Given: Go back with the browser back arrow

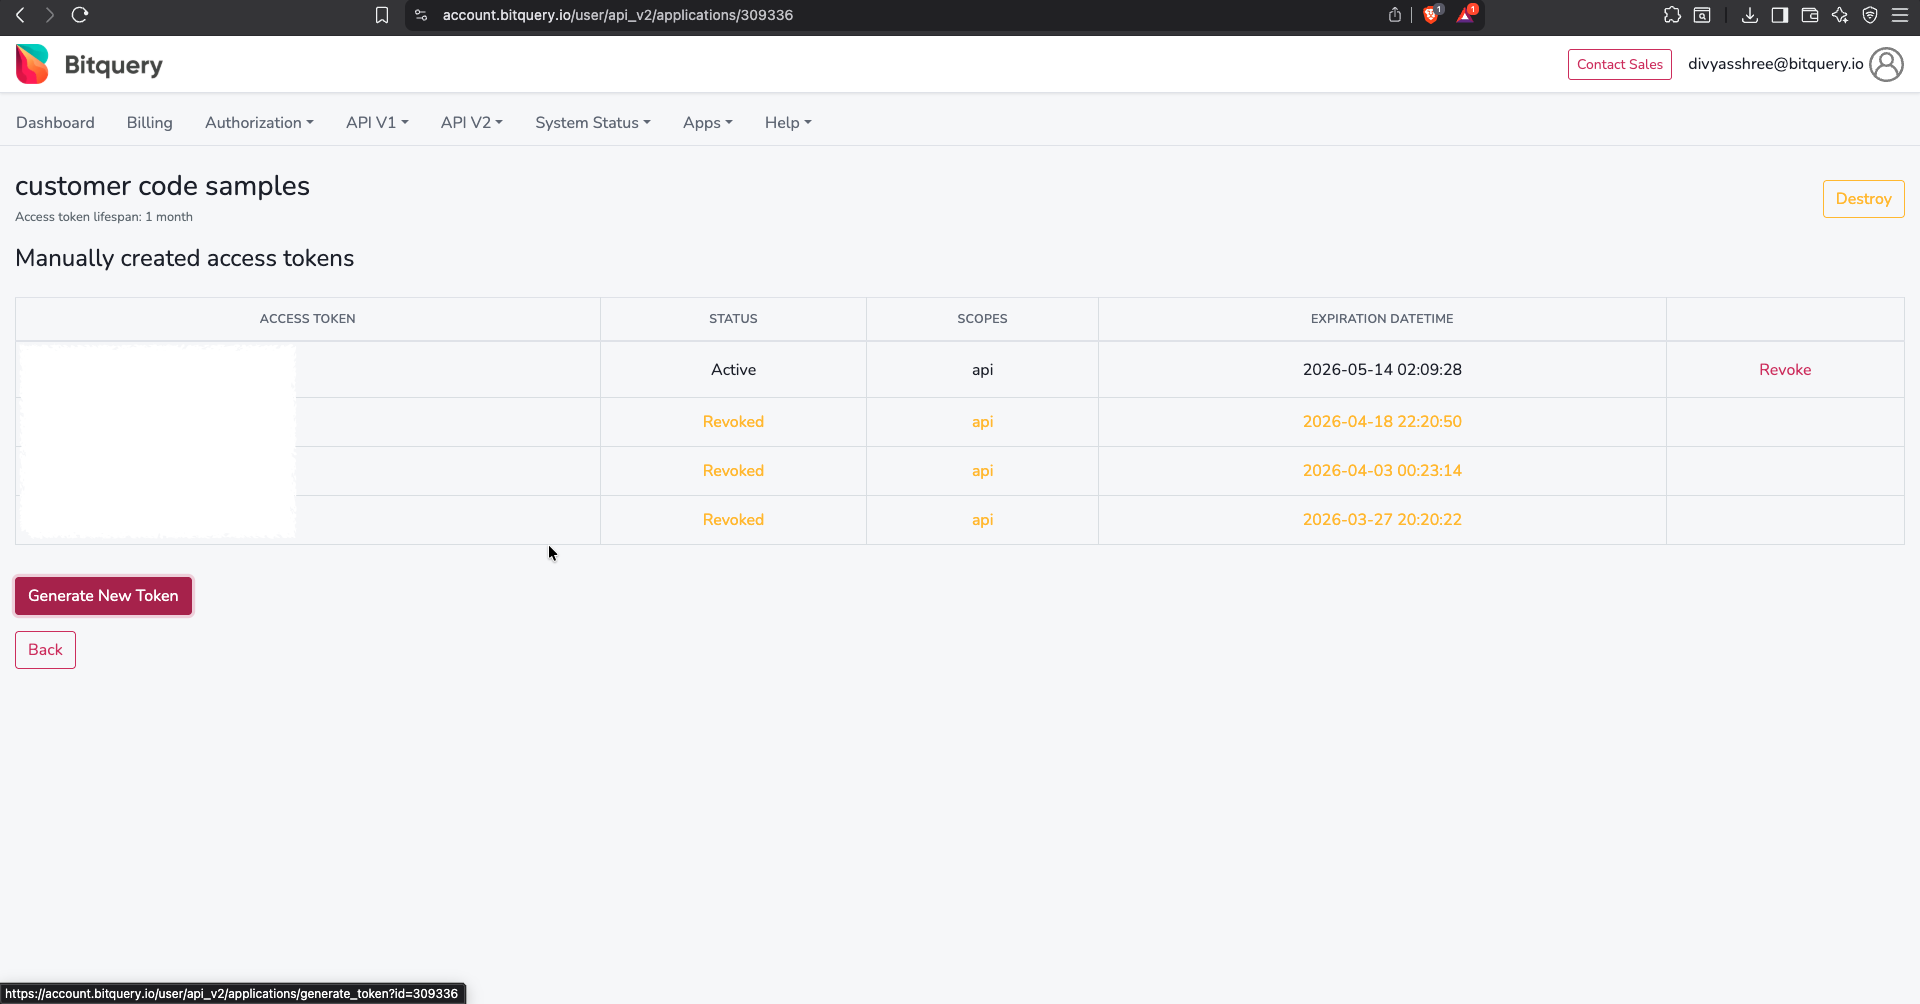Looking at the screenshot, I should click(x=20, y=15).
